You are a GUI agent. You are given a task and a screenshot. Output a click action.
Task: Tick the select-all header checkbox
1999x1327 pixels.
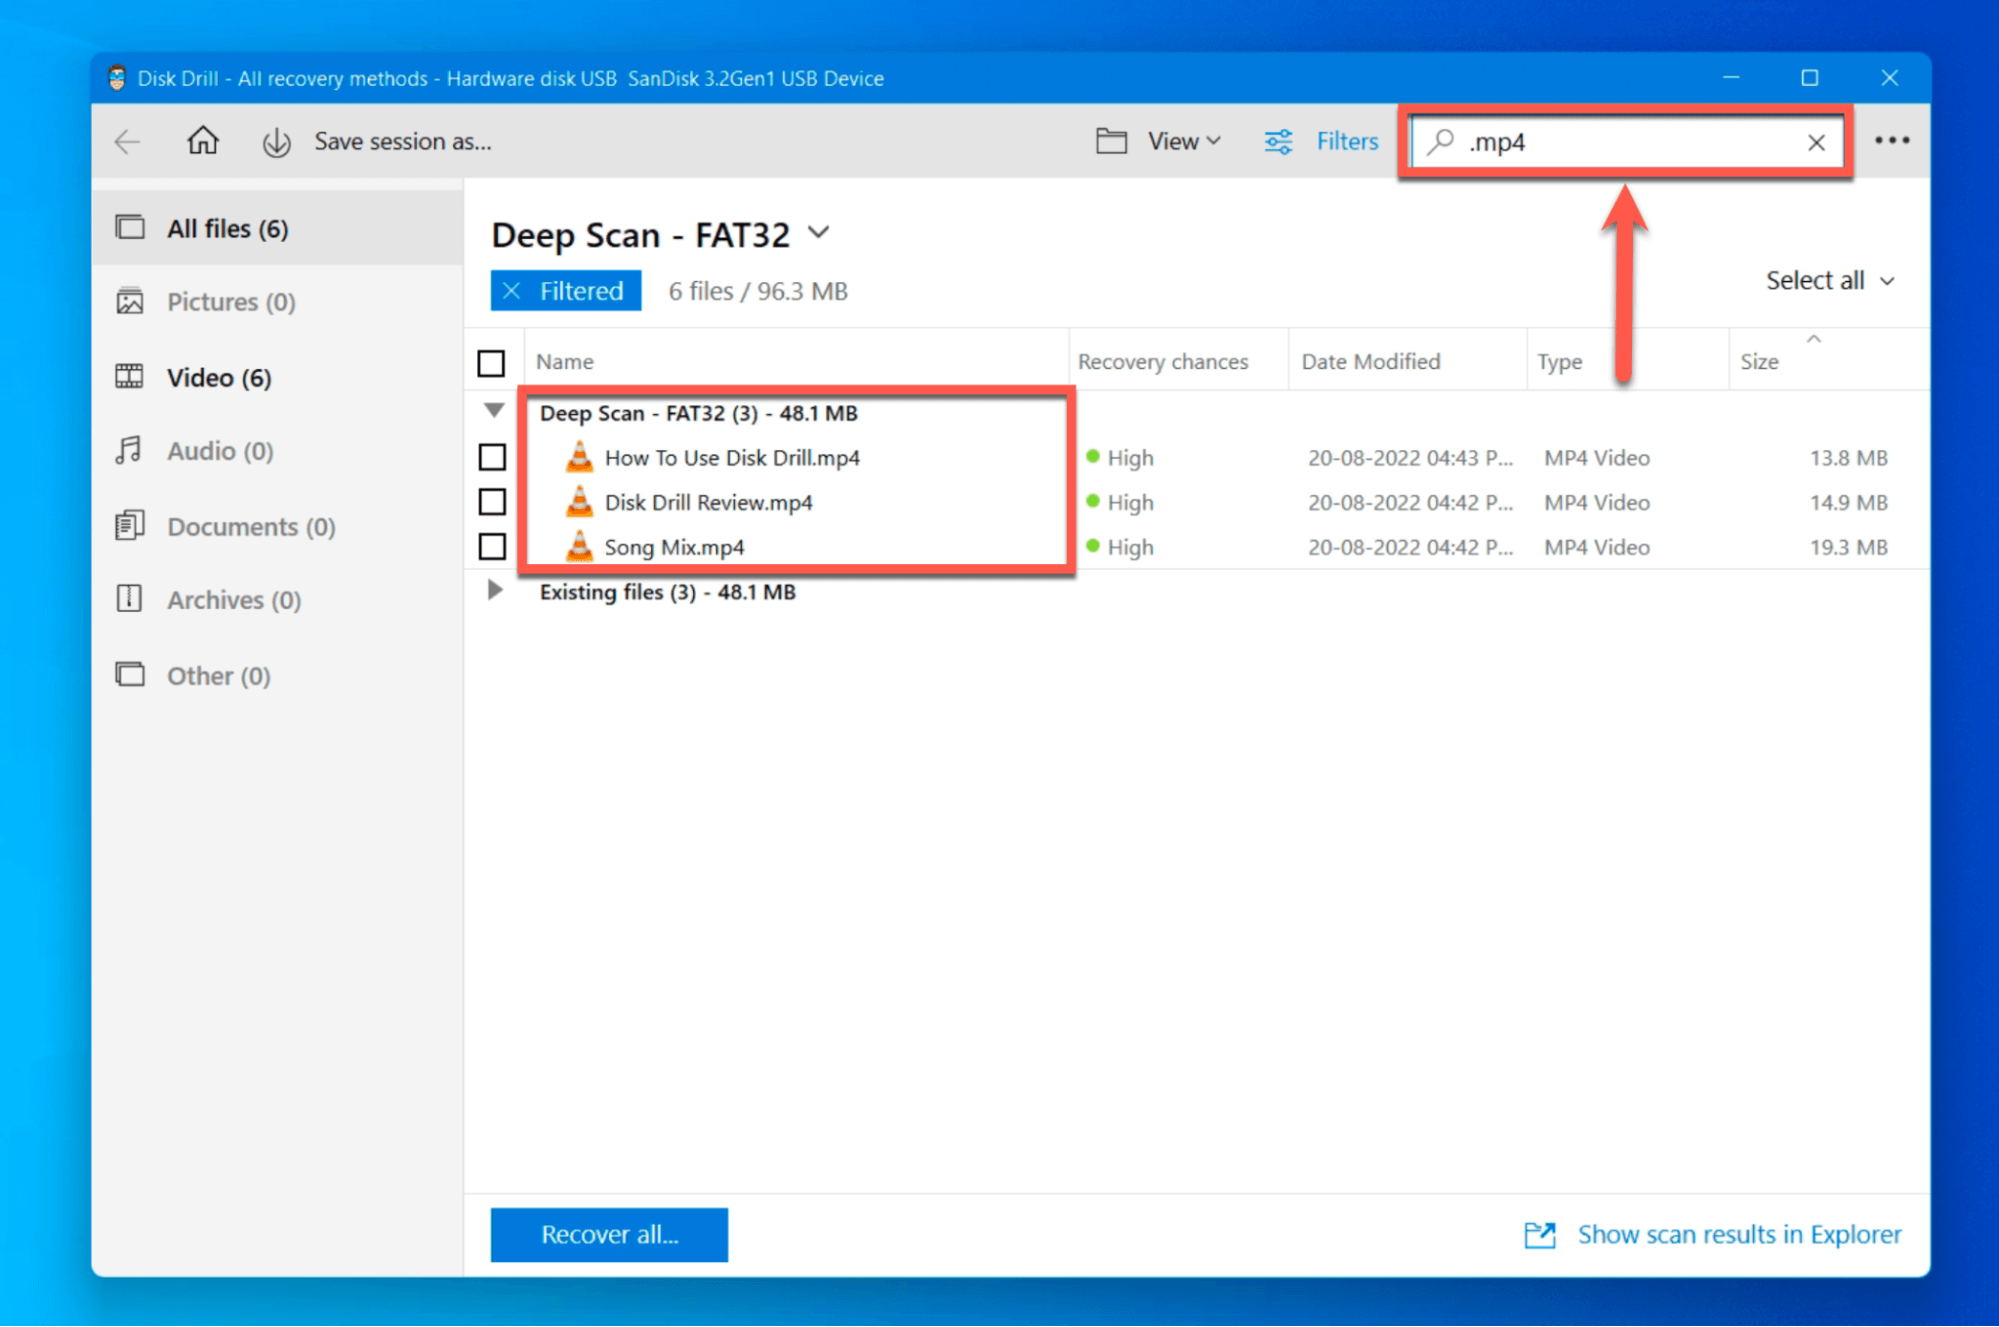[491, 363]
